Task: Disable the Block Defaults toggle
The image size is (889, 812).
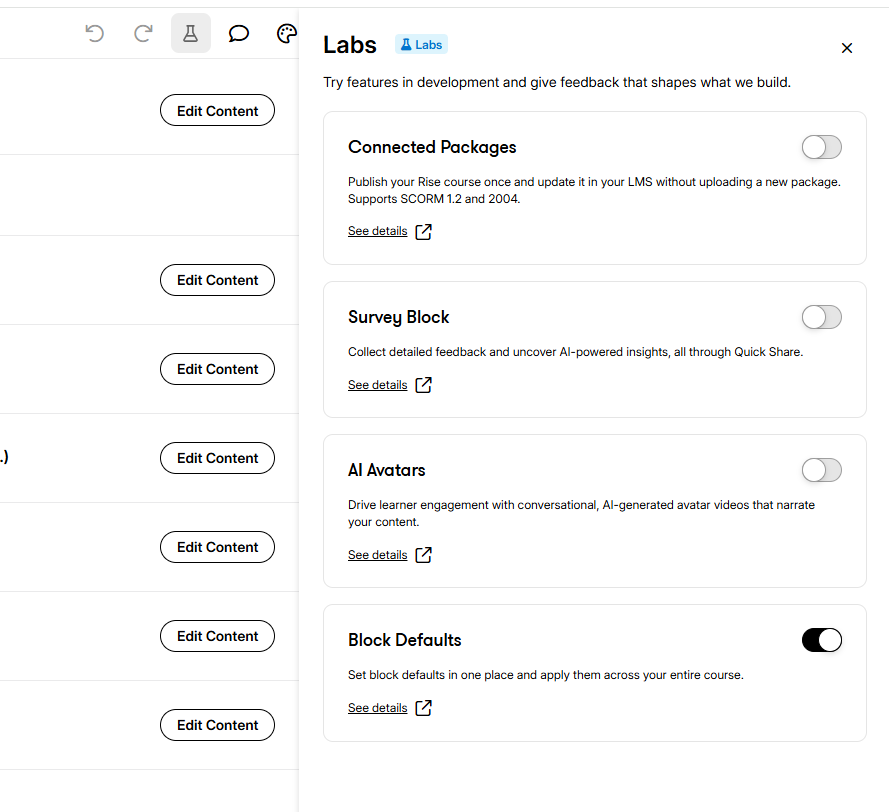Action: tap(822, 640)
